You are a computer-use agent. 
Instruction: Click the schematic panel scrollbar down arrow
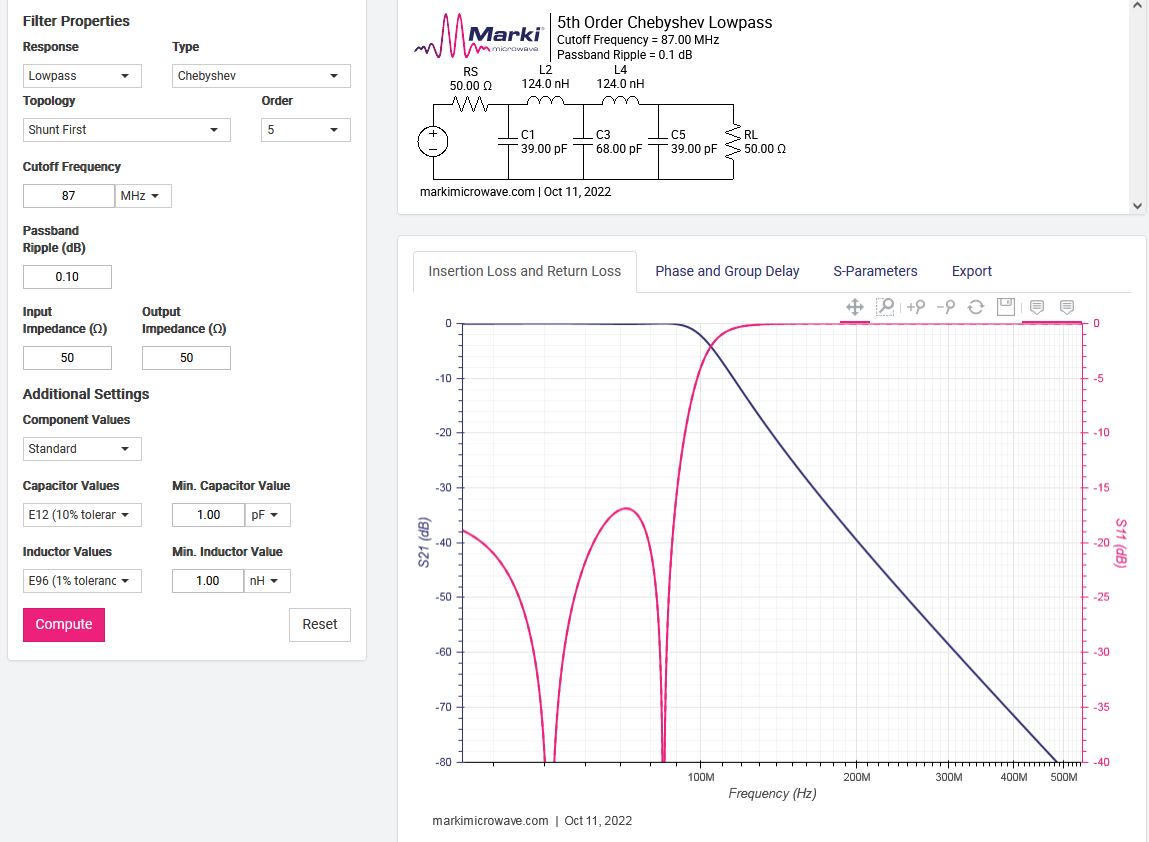[1137, 206]
